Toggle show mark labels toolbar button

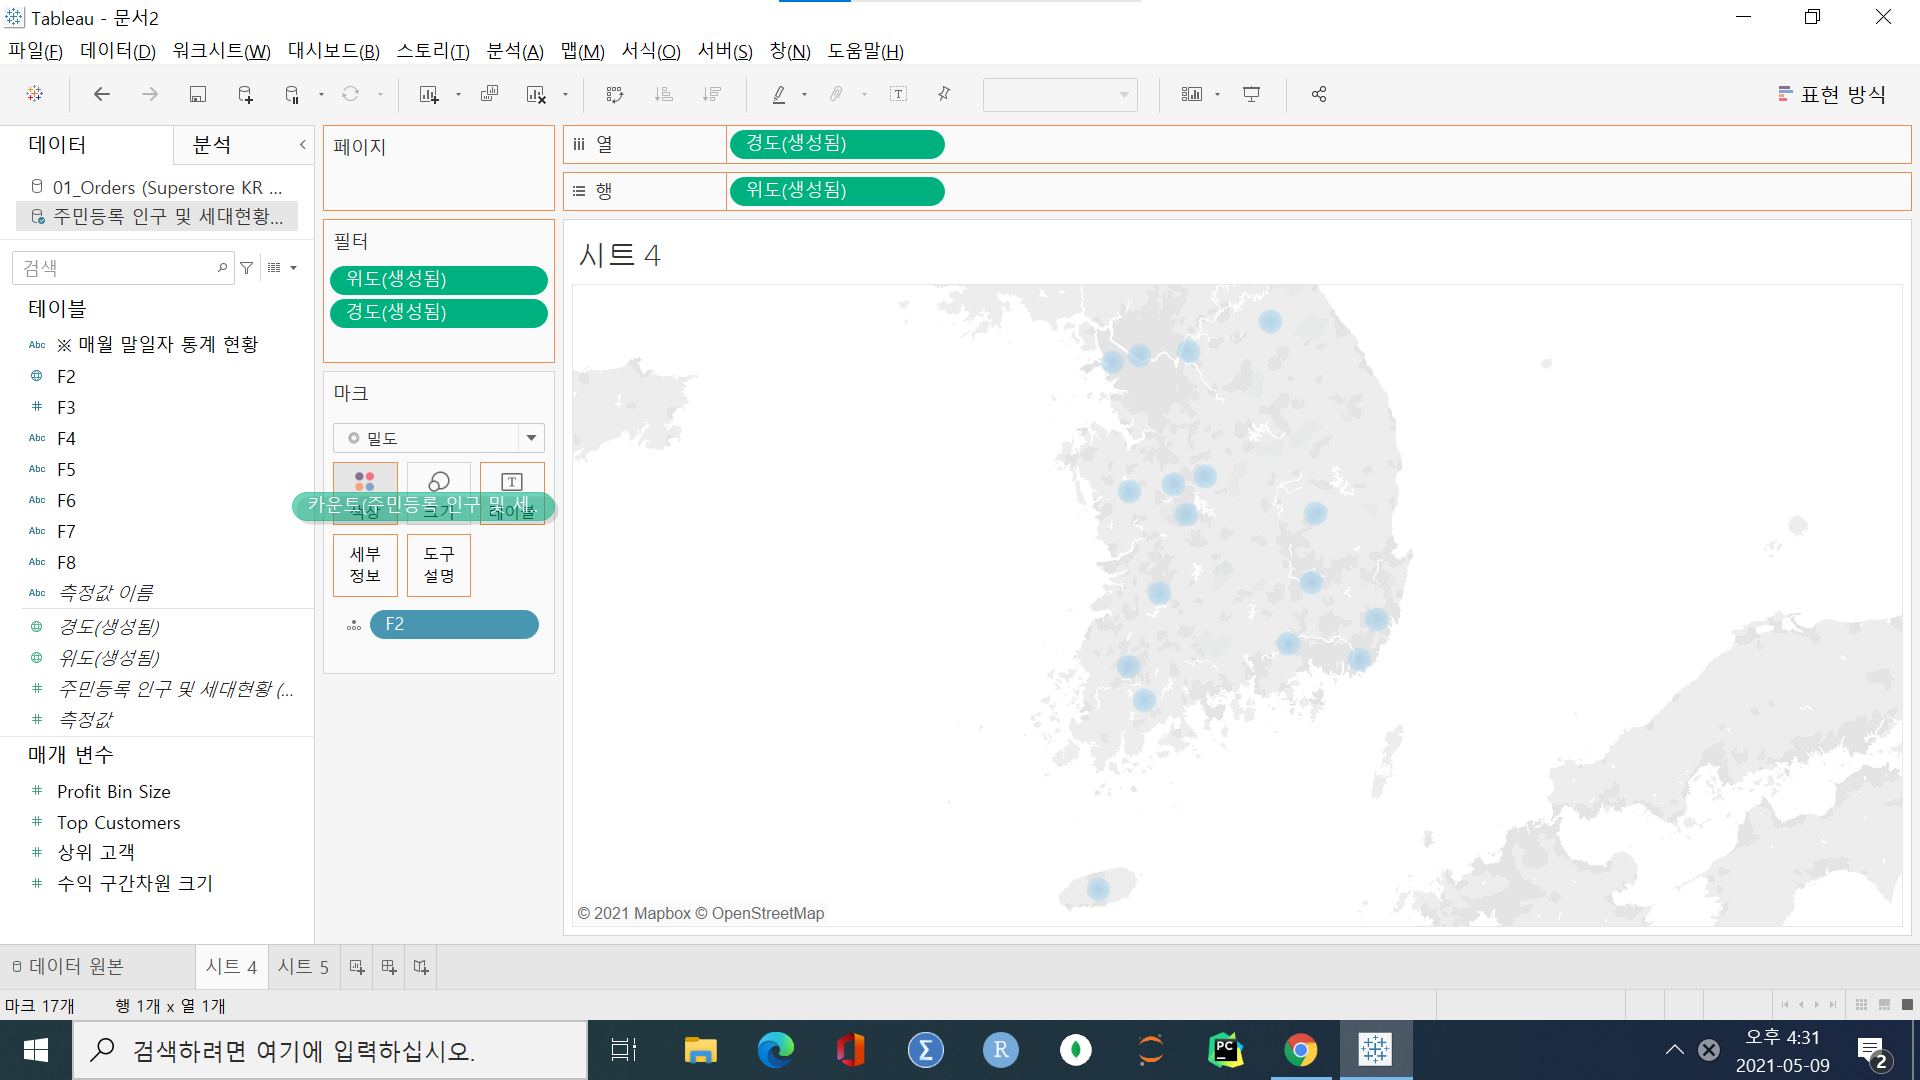898,94
